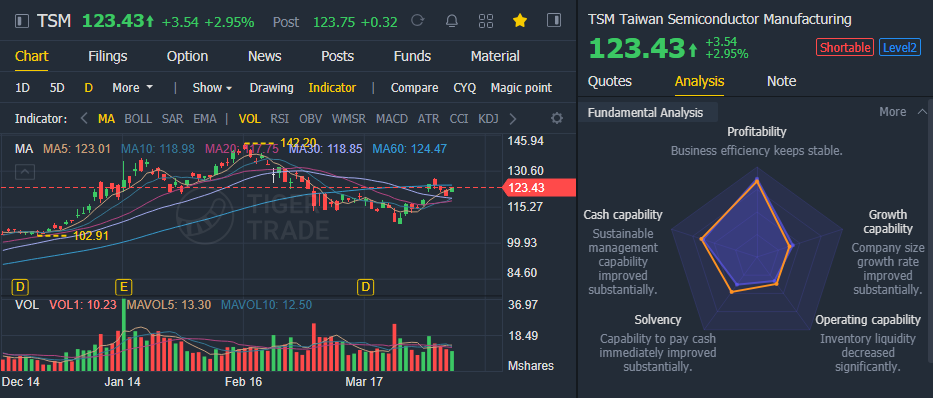This screenshot has width=933, height=398.
Task: Toggle right side panel icon
Action: tap(553, 21)
